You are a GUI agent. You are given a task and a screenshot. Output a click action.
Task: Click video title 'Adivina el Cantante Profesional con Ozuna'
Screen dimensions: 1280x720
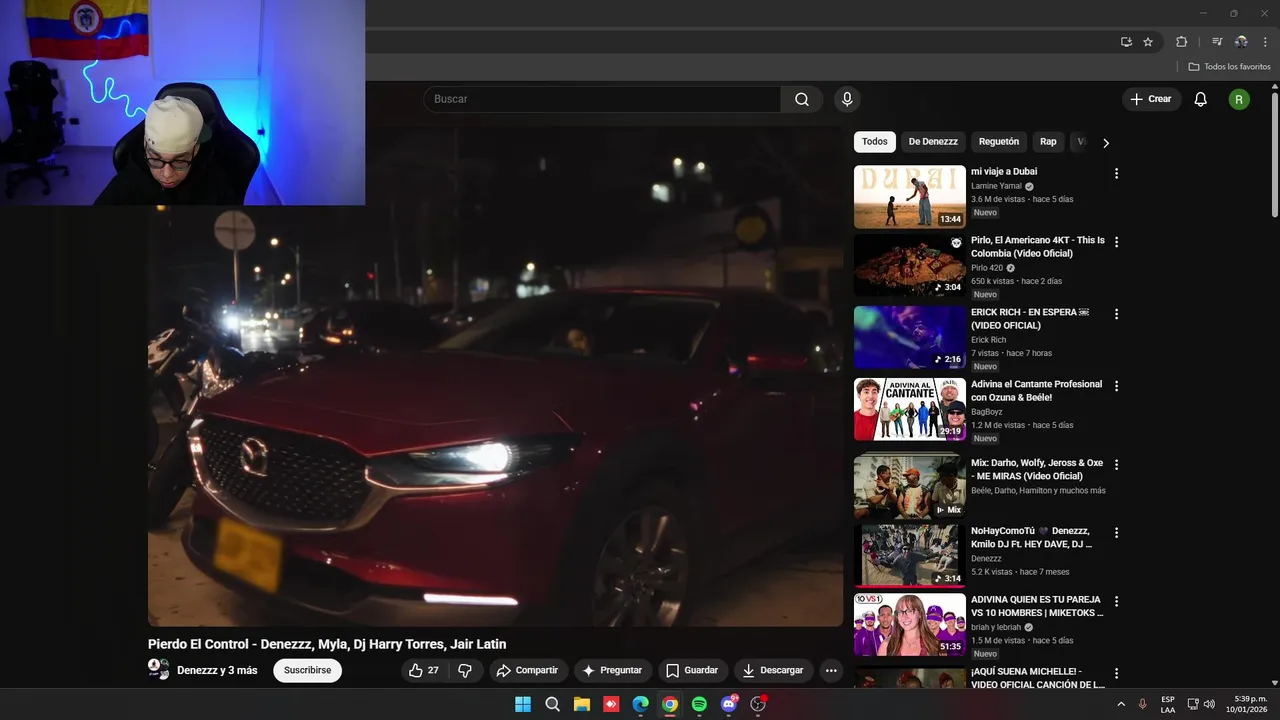coord(1036,391)
